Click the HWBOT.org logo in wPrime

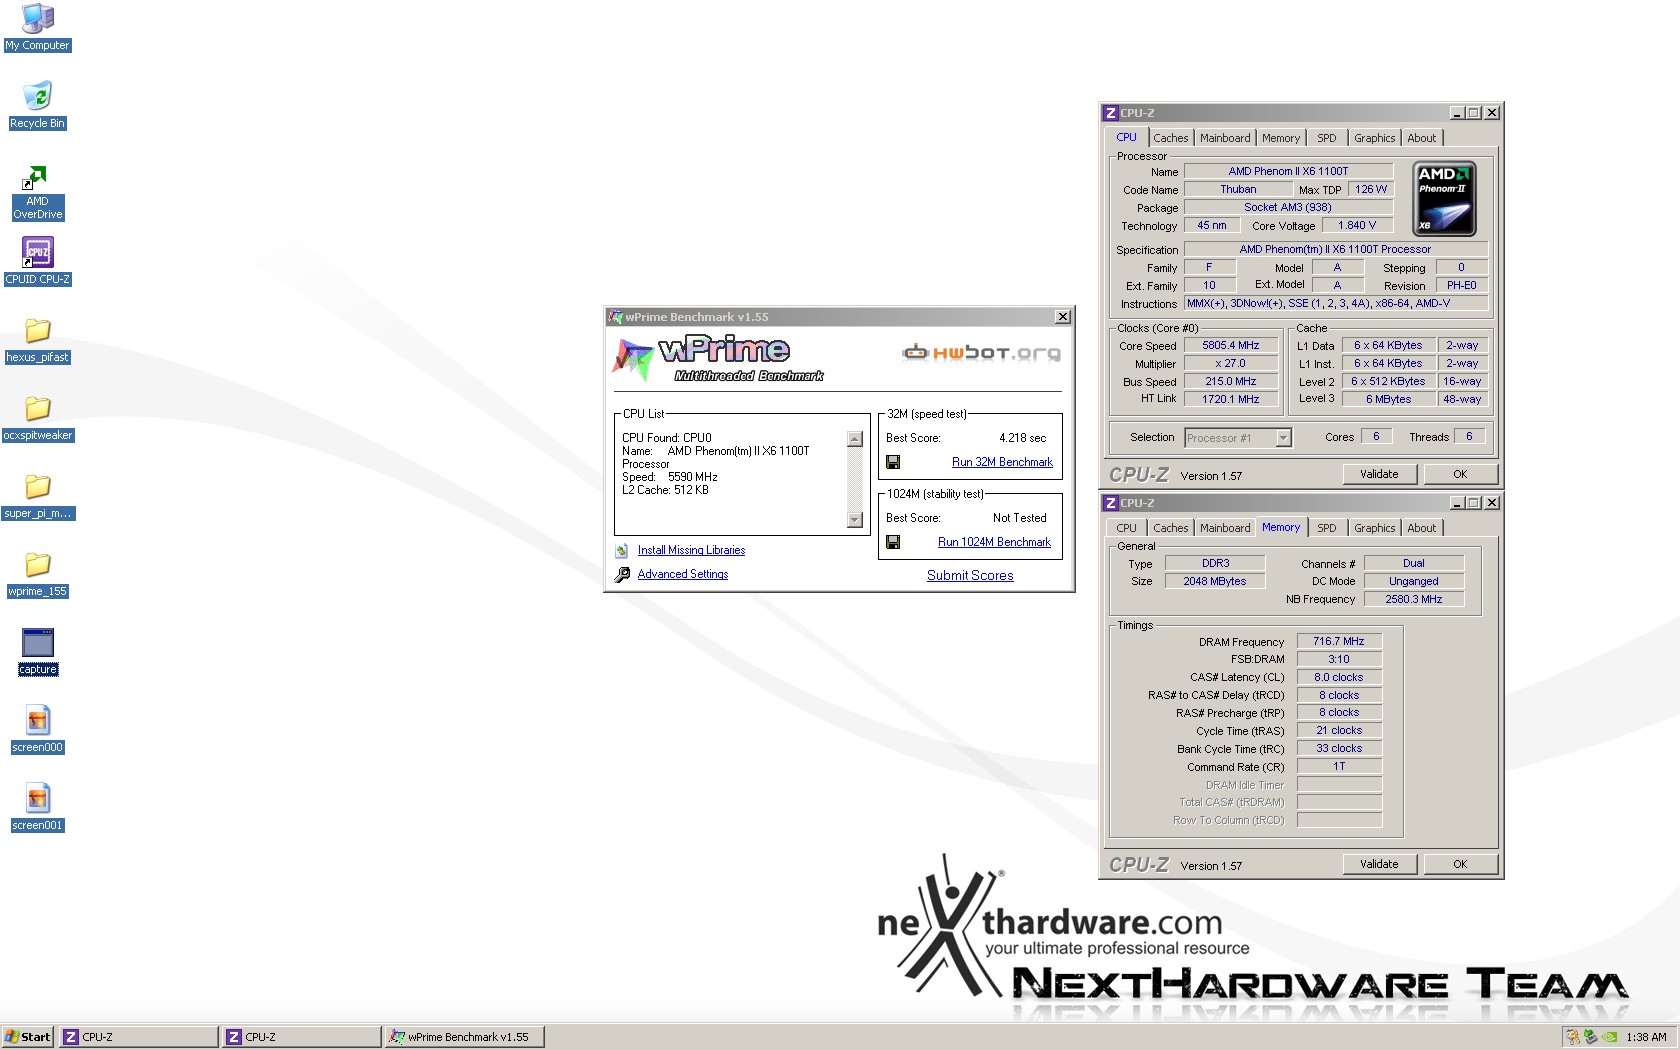coord(981,352)
